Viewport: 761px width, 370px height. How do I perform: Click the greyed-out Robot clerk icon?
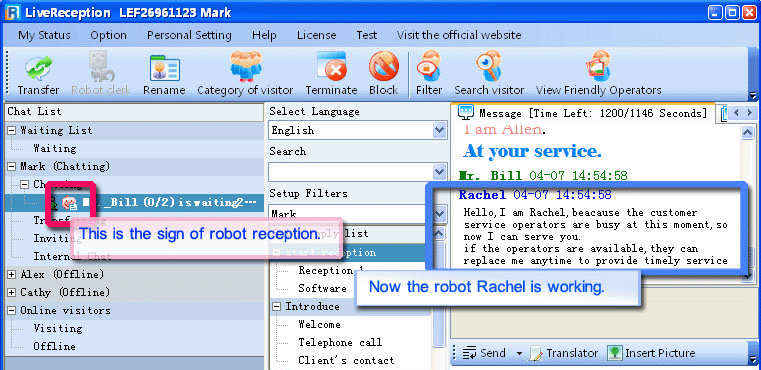[101, 67]
